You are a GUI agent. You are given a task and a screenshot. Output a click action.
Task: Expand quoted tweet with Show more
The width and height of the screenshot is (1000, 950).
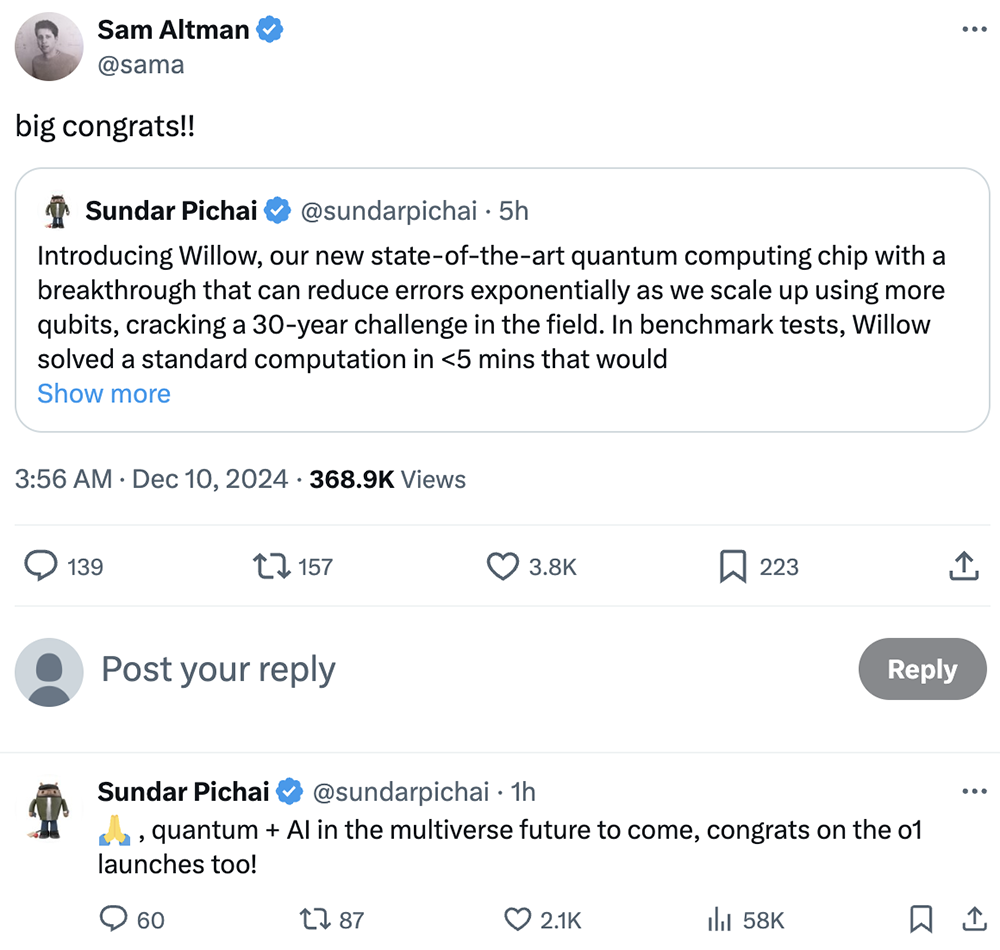tap(104, 394)
